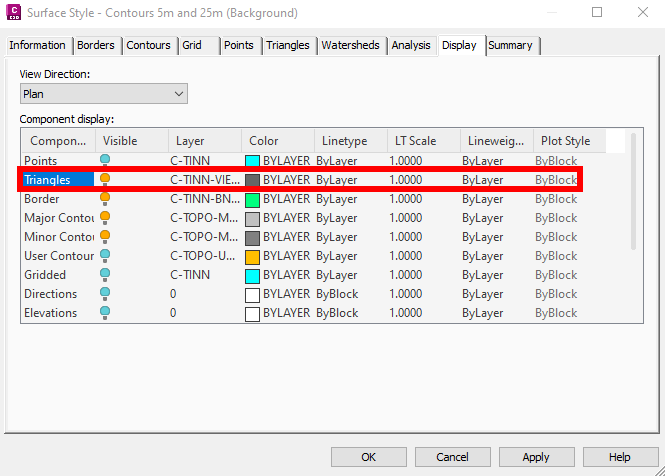Open the Help button
This screenshot has height=476, width=665.
[x=620, y=457]
